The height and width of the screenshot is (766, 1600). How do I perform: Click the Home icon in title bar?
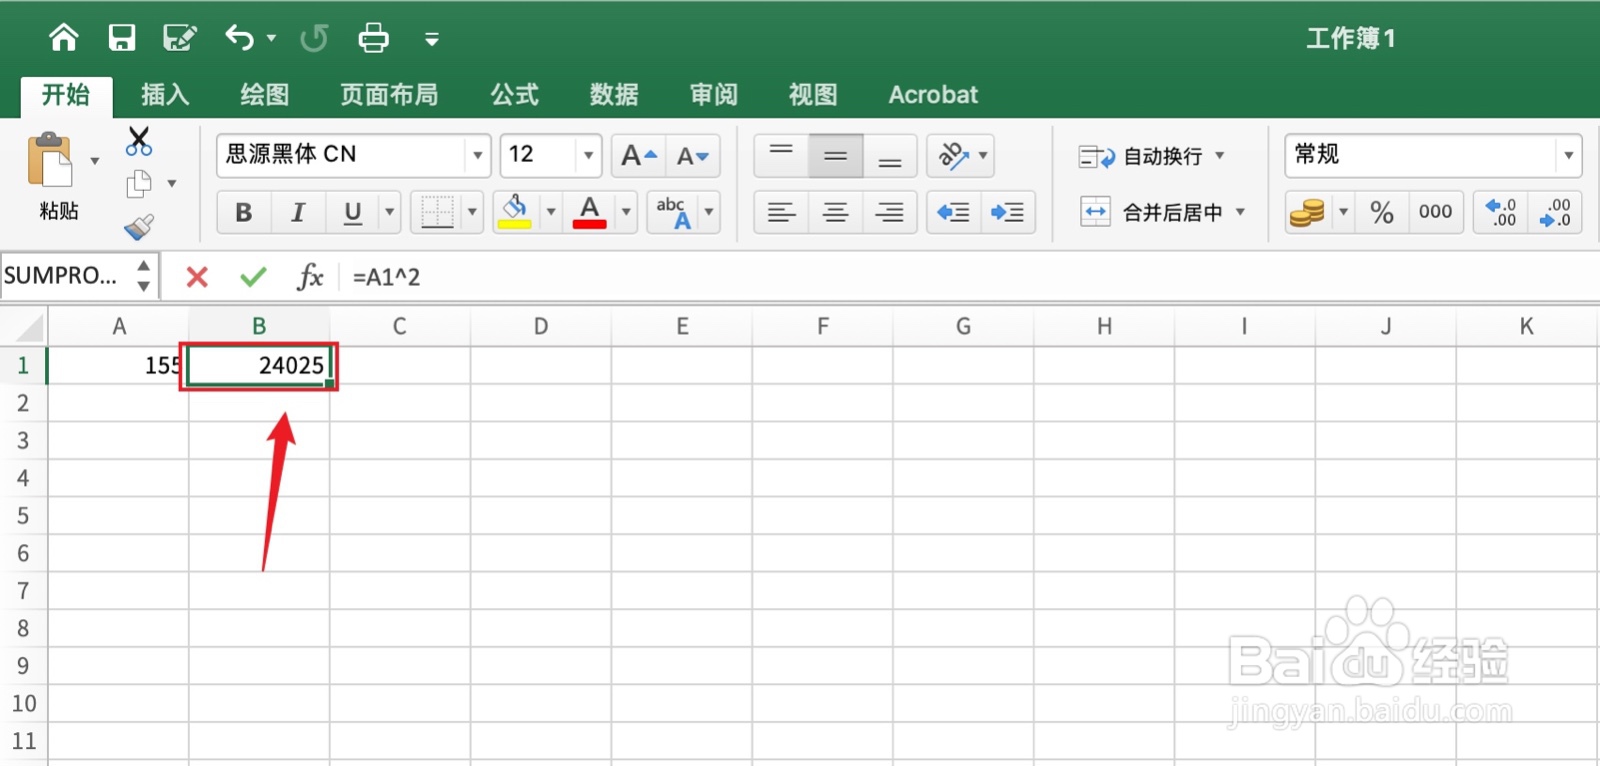(64, 38)
